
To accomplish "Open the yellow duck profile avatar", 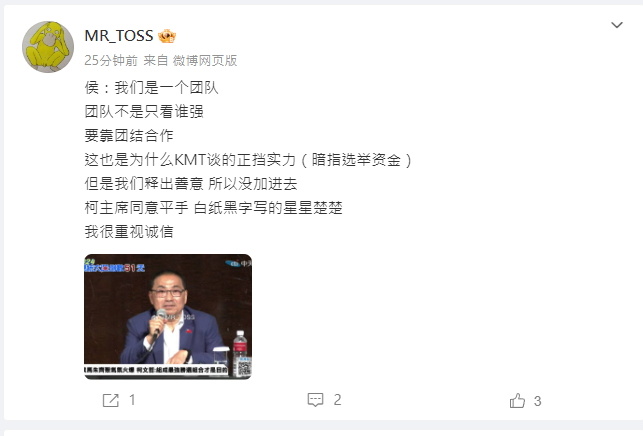I will coord(48,47).
